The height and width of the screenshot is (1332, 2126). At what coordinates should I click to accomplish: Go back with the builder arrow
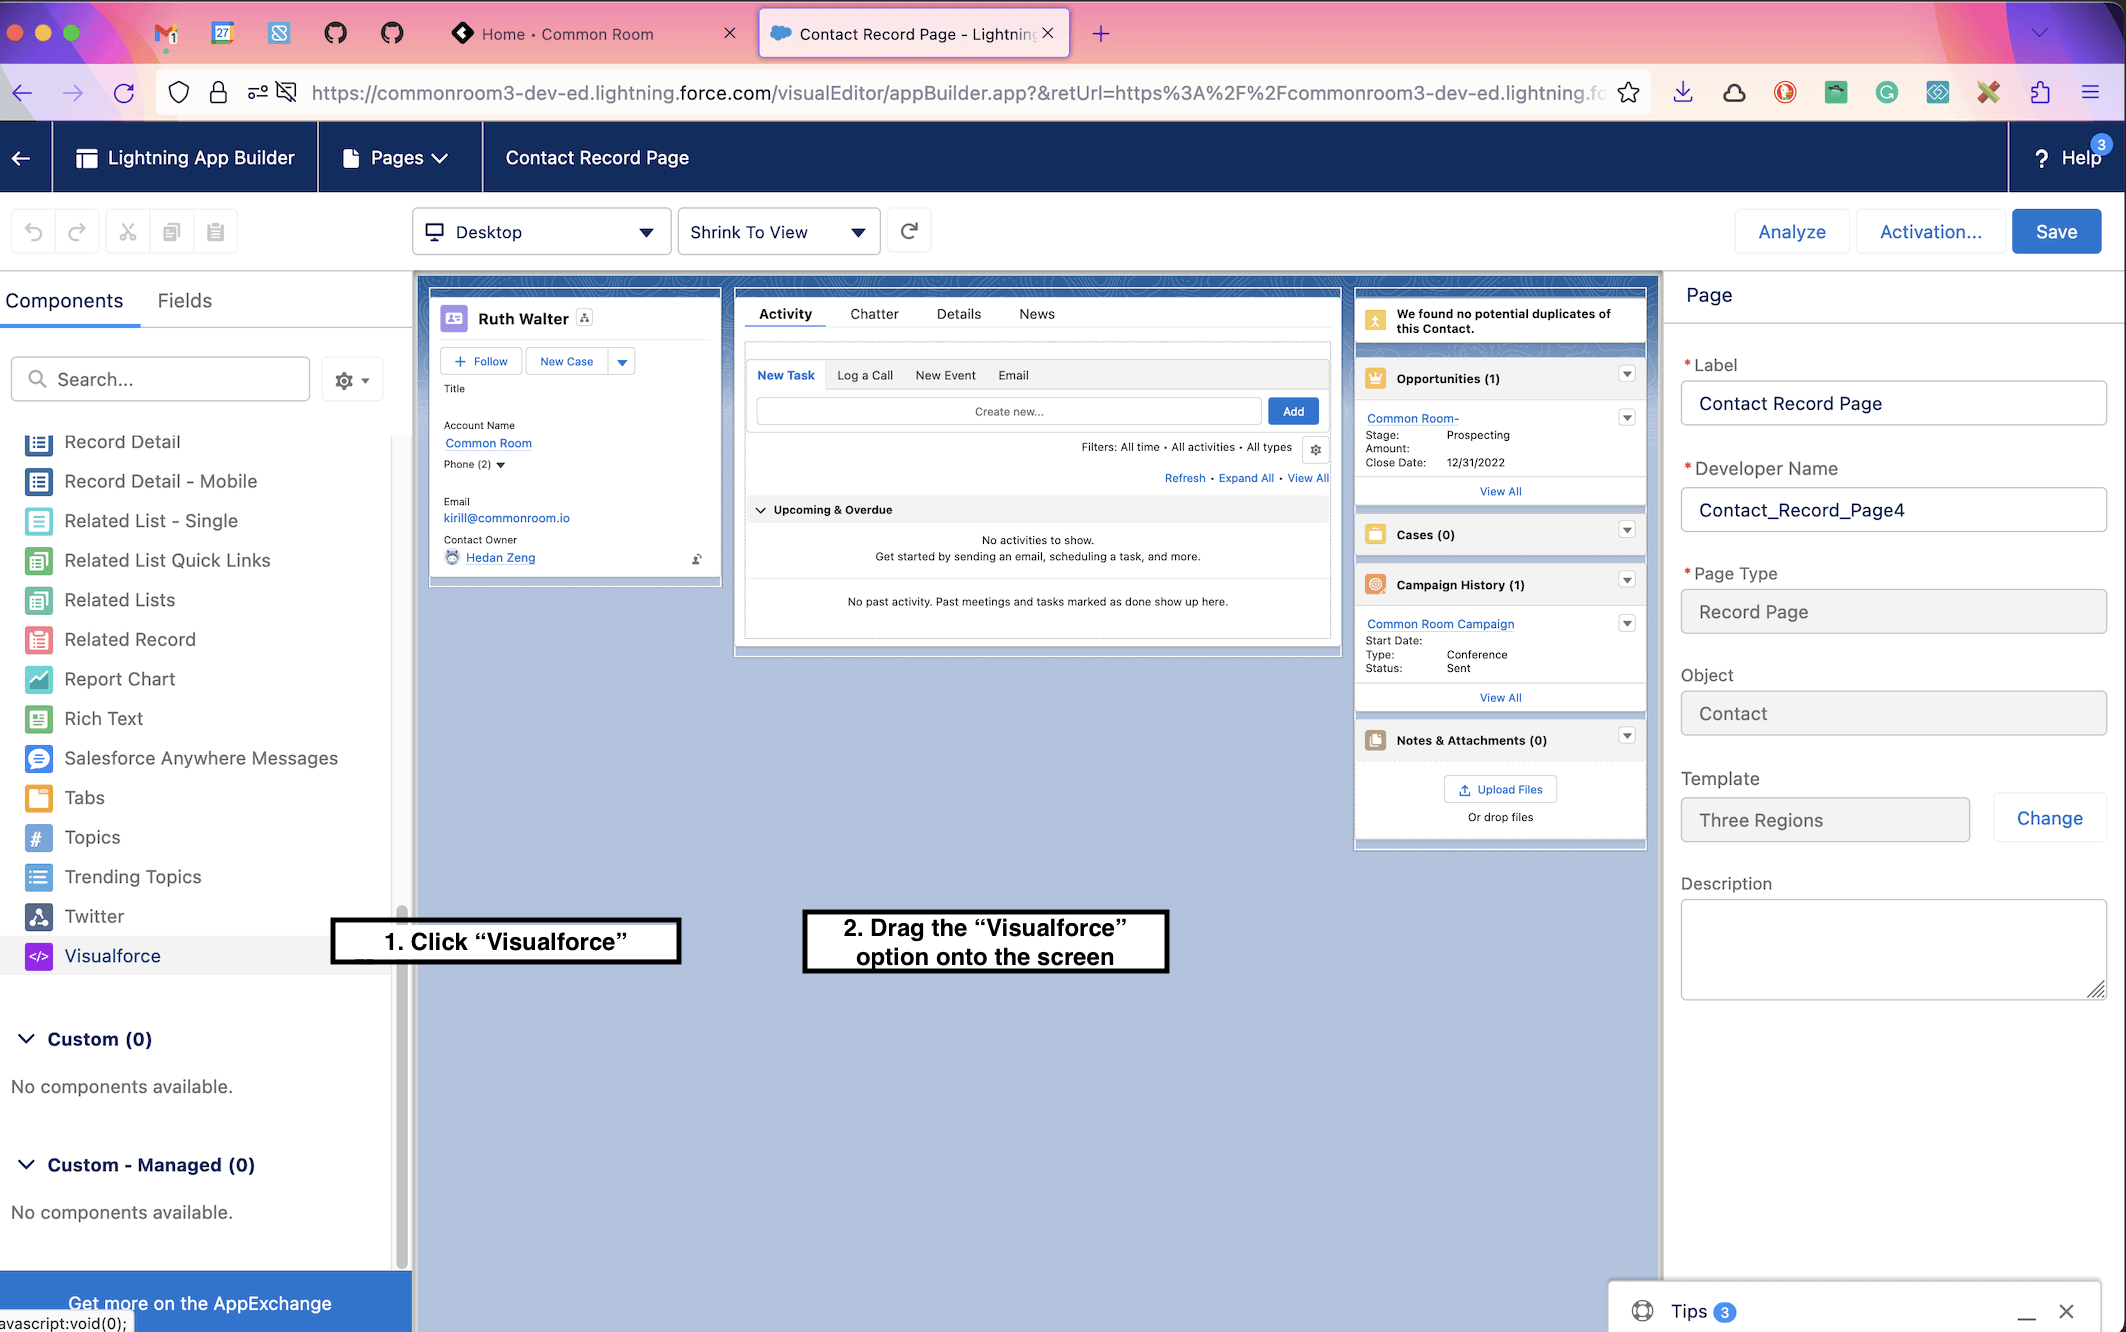pos(22,158)
